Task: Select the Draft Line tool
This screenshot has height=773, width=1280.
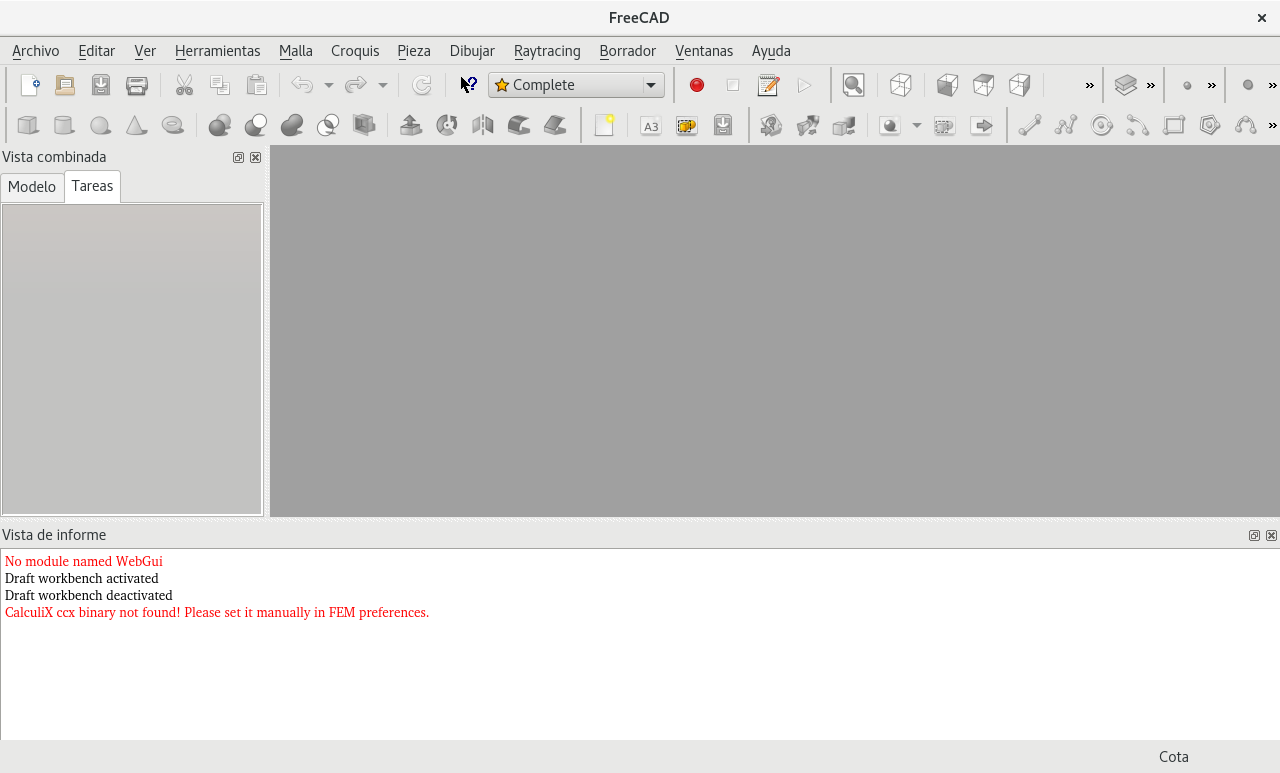Action: pyautogui.click(x=1030, y=125)
